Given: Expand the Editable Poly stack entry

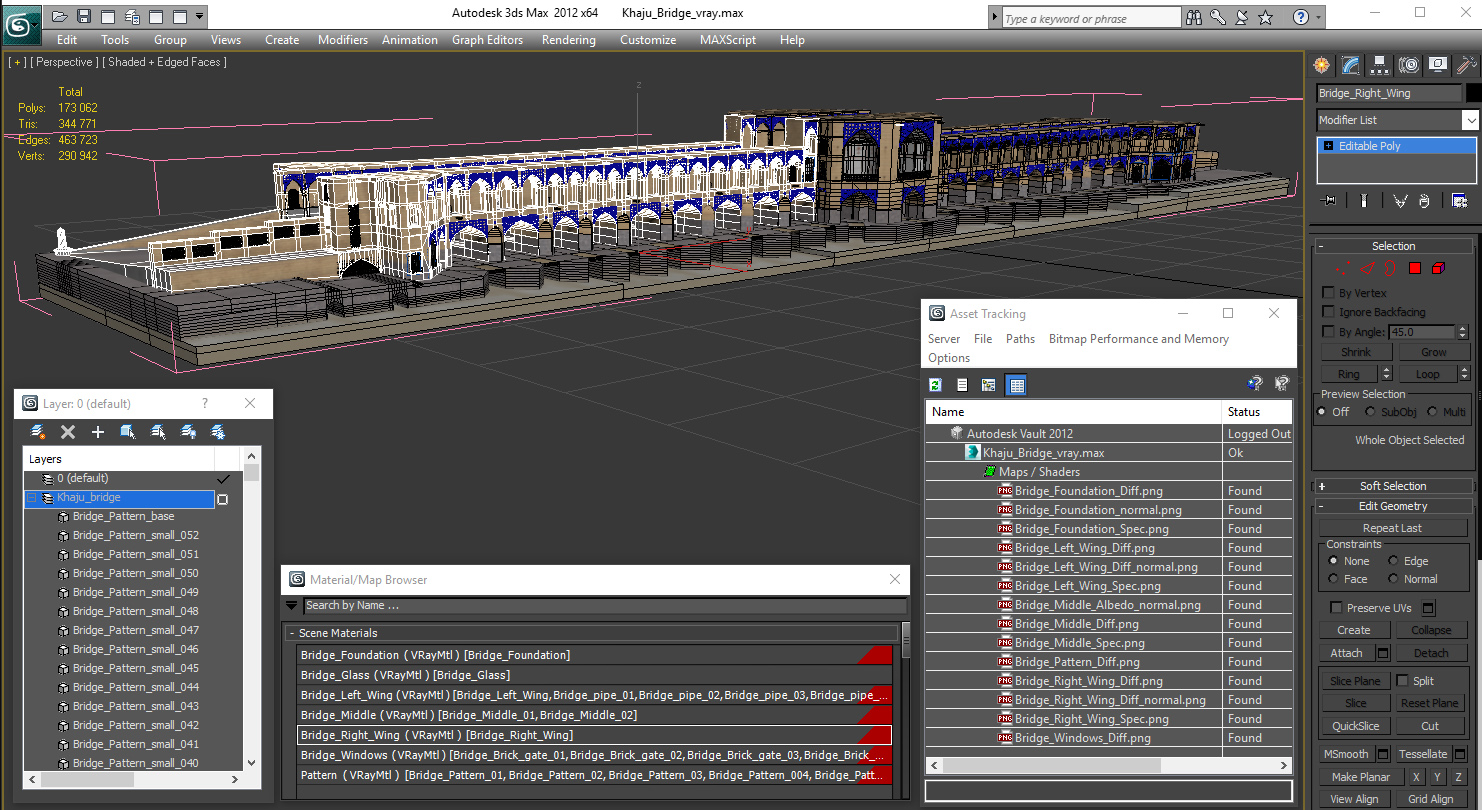Looking at the screenshot, I should coord(1328,146).
